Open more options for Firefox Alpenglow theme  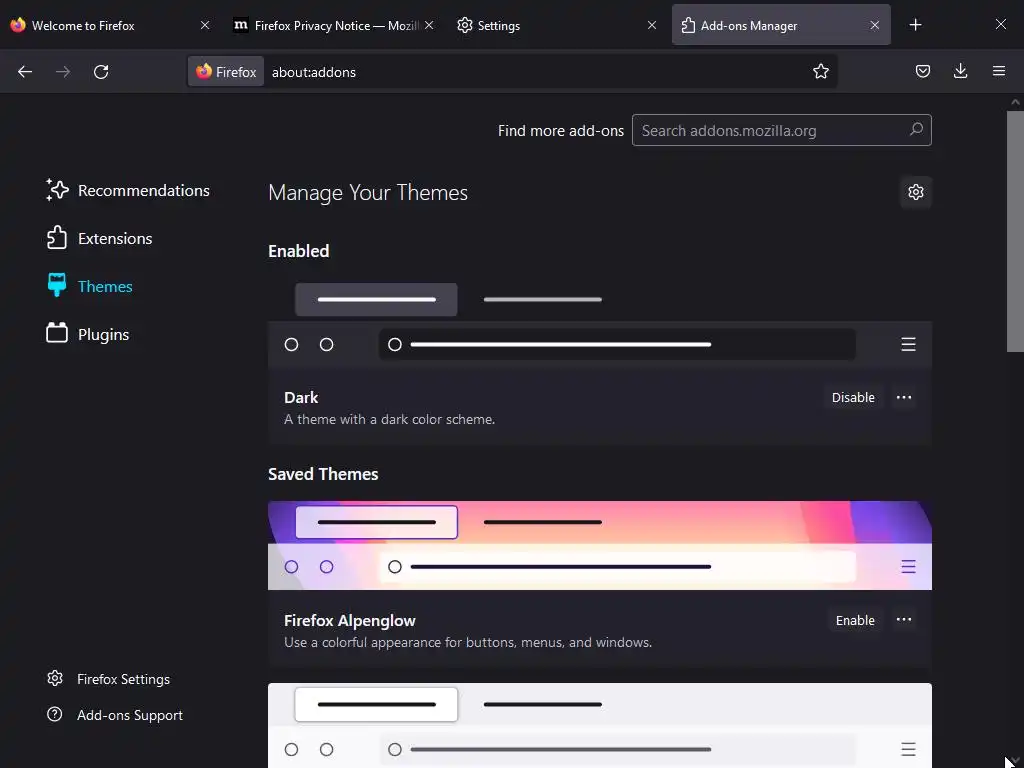click(x=904, y=620)
